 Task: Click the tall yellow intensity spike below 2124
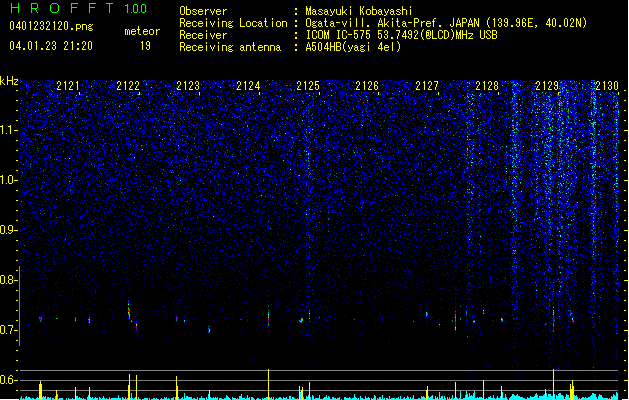click(268, 384)
